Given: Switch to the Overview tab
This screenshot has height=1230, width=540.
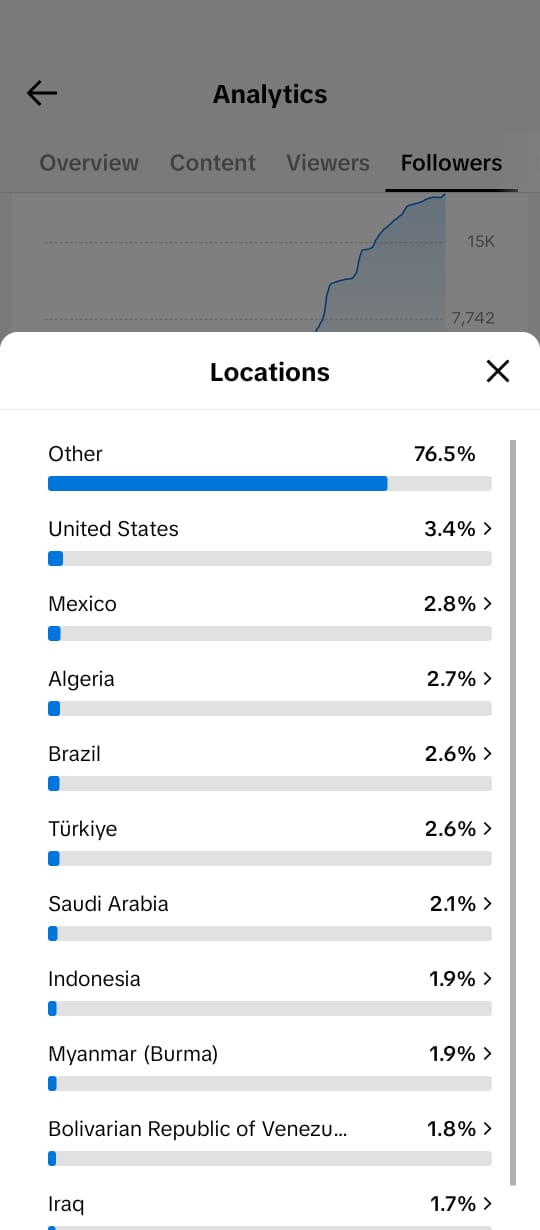Looking at the screenshot, I should point(89,163).
